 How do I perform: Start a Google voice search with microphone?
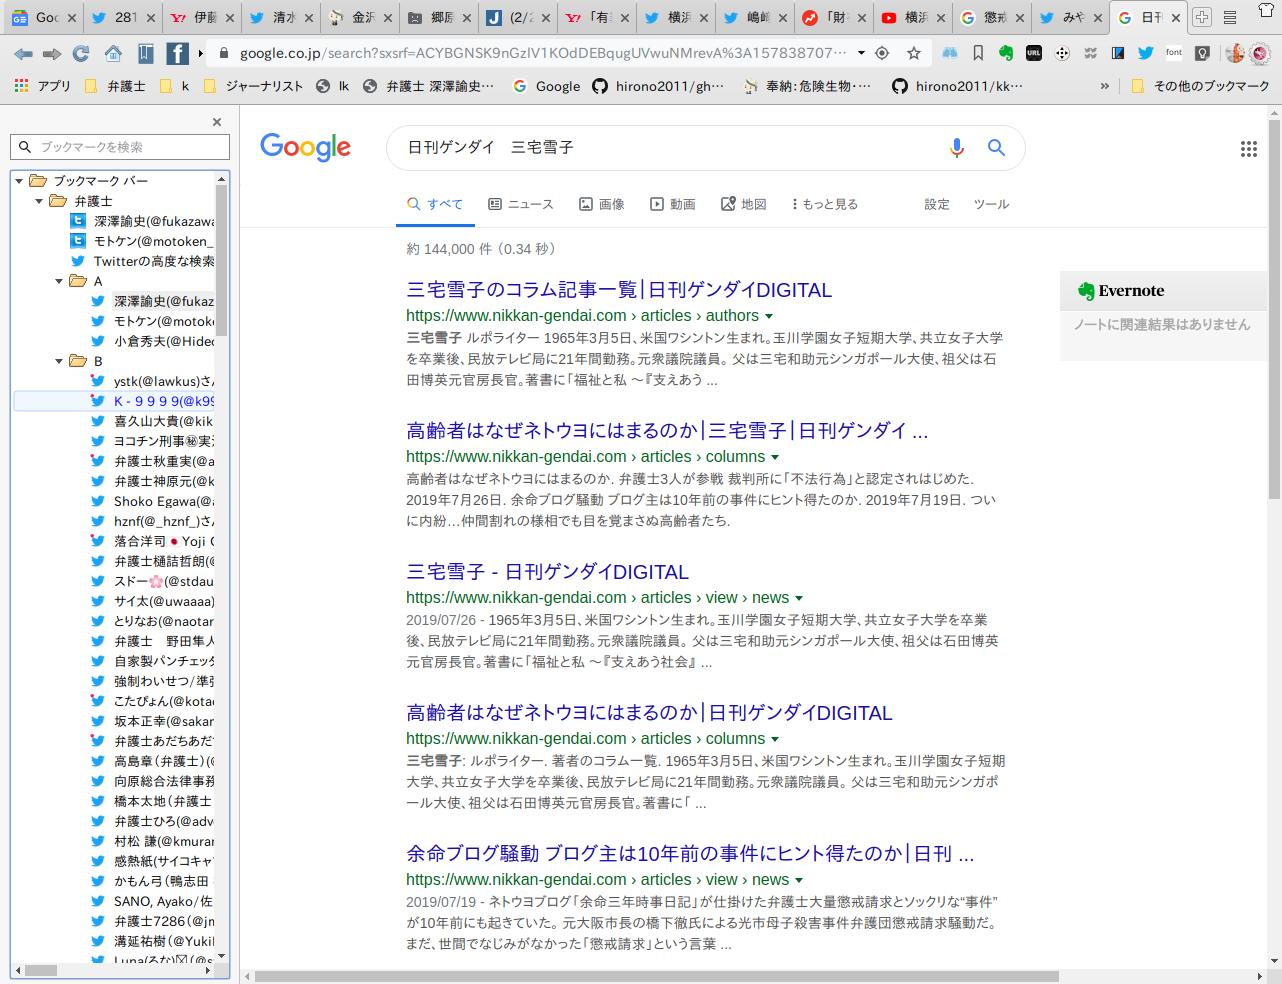tap(957, 148)
